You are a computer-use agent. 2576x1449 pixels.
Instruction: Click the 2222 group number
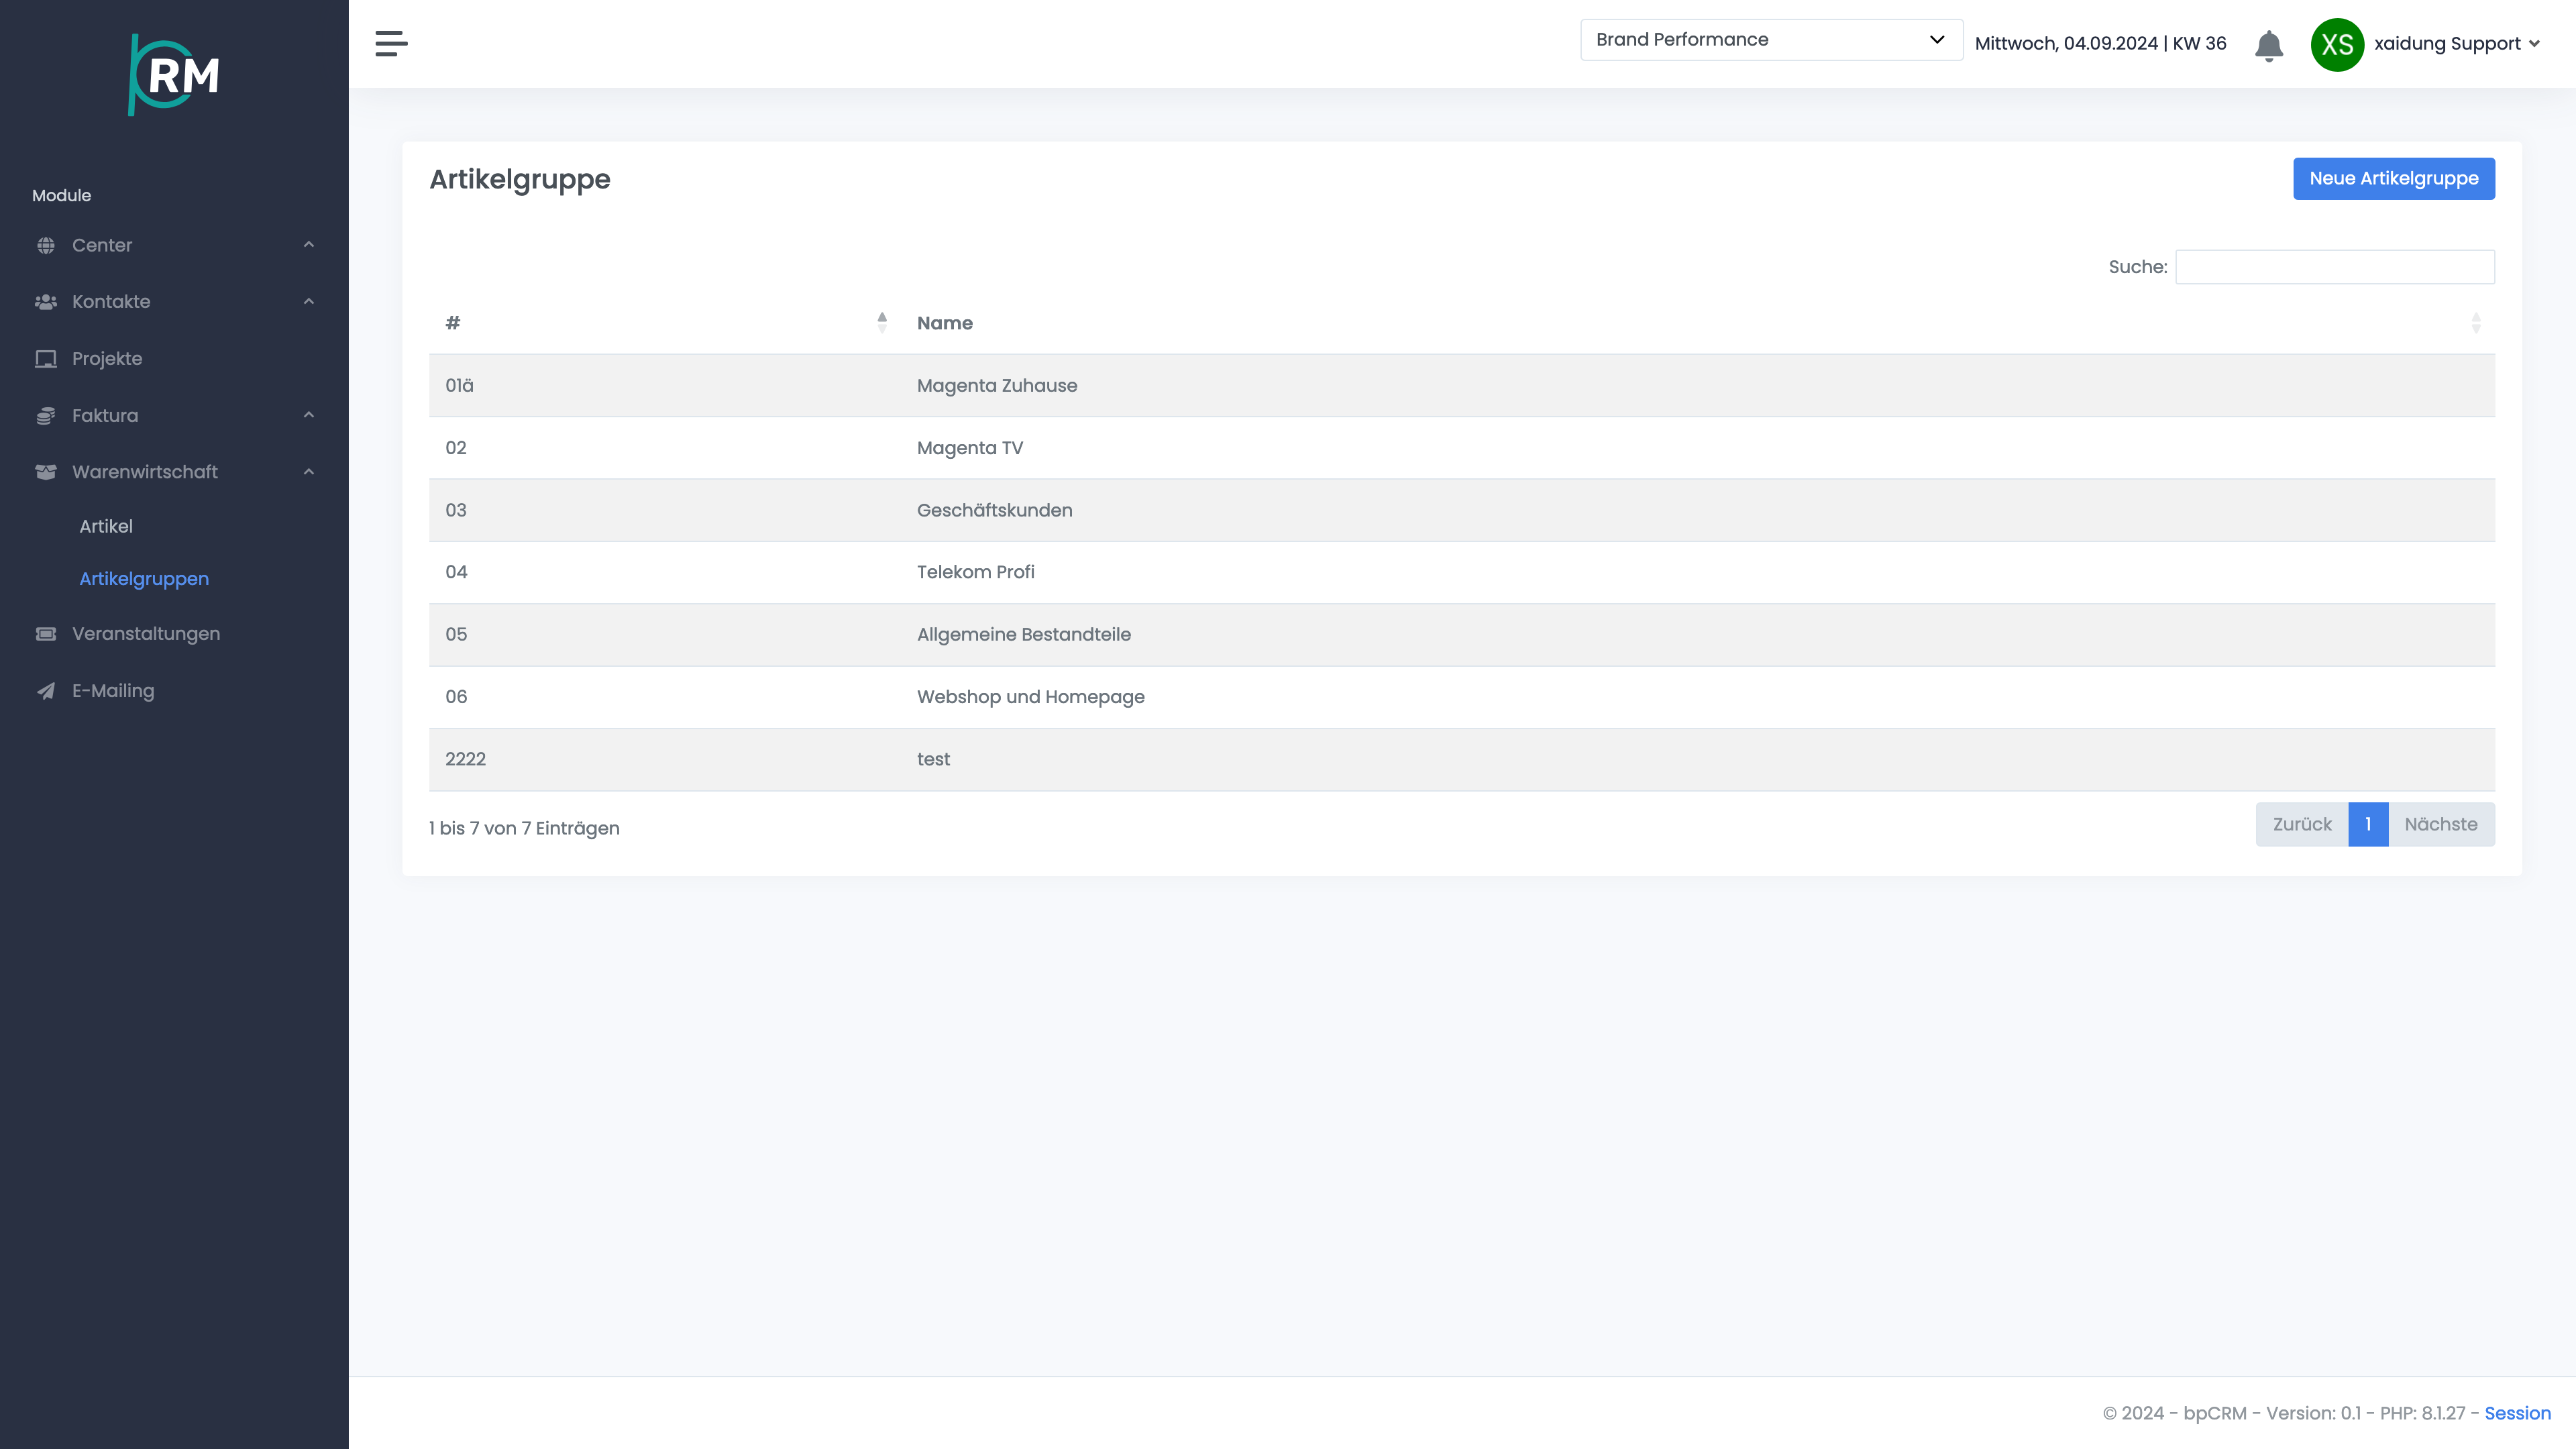(x=466, y=759)
